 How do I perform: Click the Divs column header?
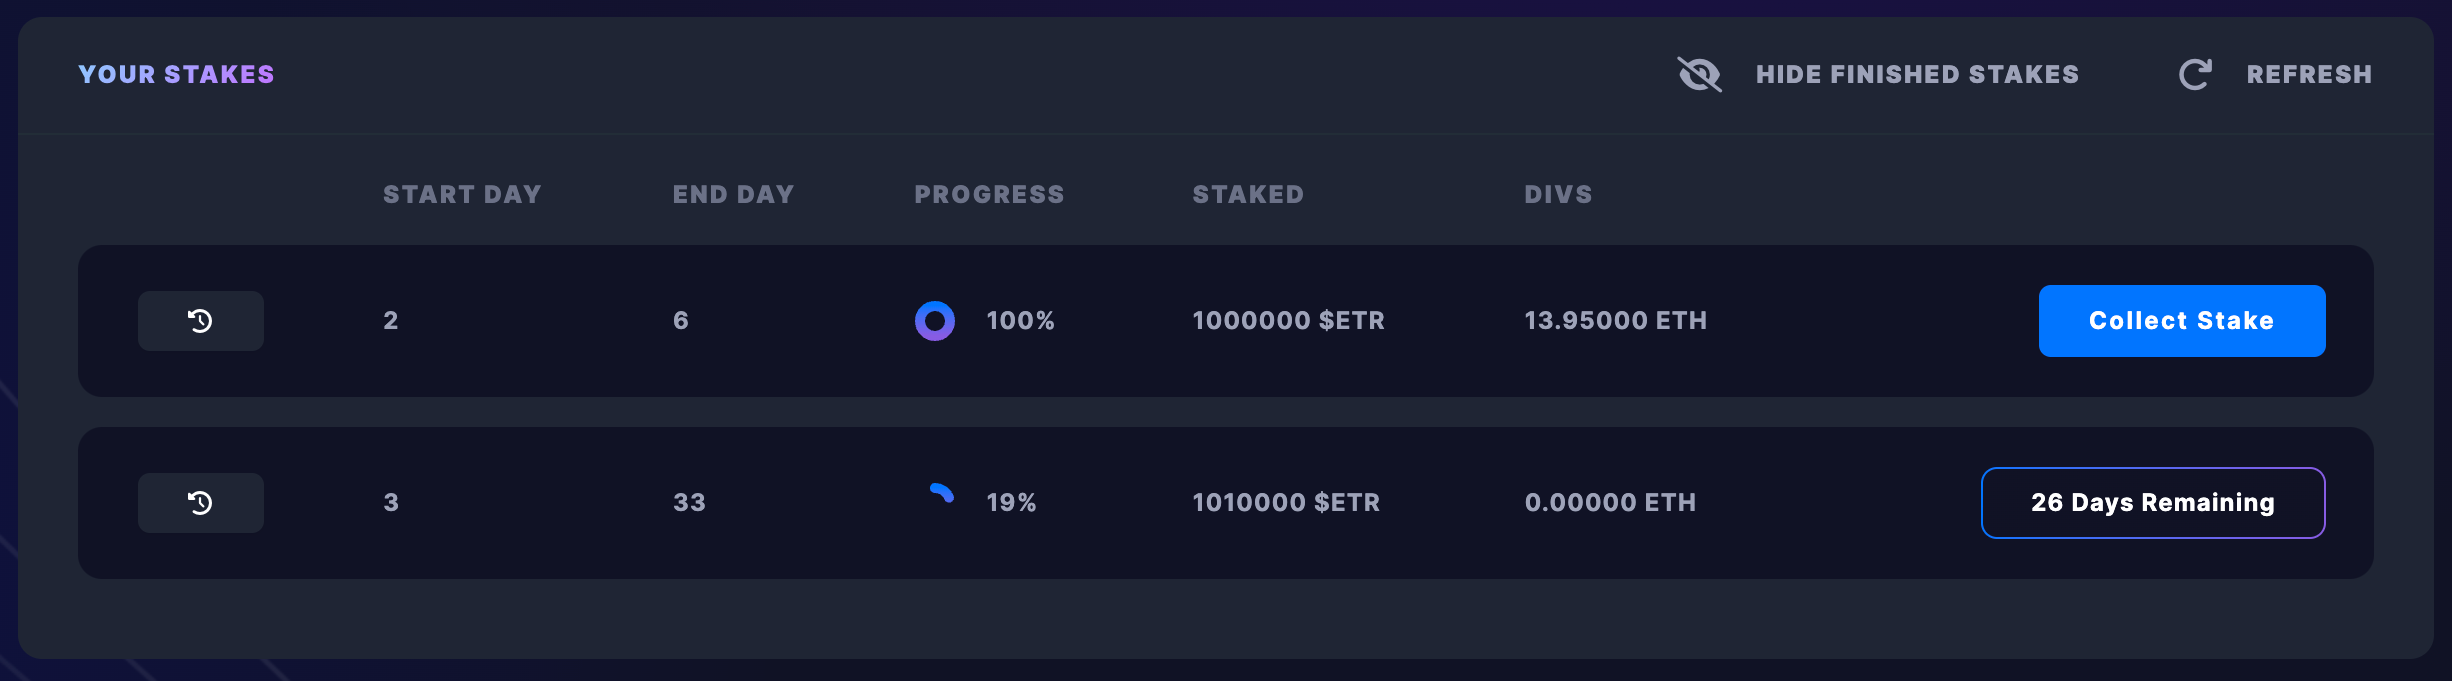click(x=1558, y=194)
